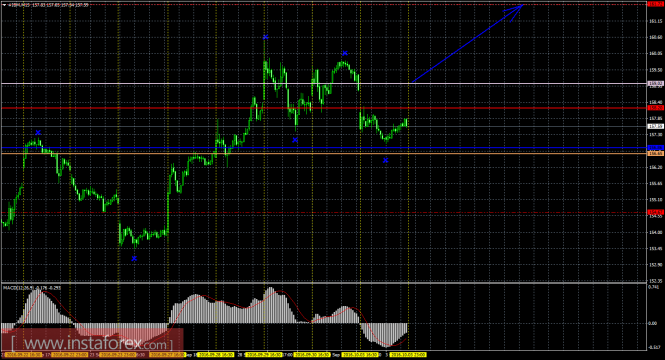
Task: Open the www.instaforex.com watermark link
Action: tap(92, 342)
